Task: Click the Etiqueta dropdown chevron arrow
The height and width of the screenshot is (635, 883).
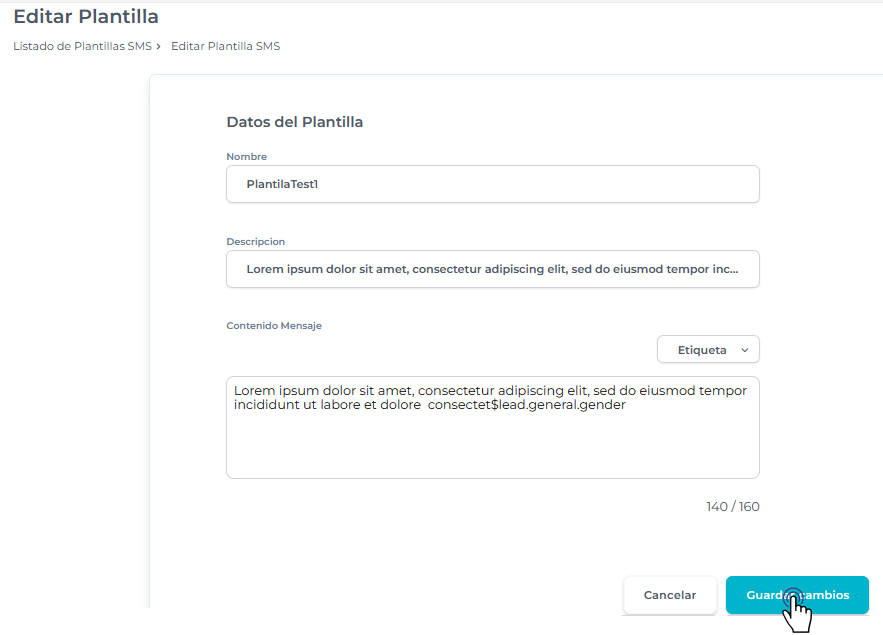Action: coord(745,350)
